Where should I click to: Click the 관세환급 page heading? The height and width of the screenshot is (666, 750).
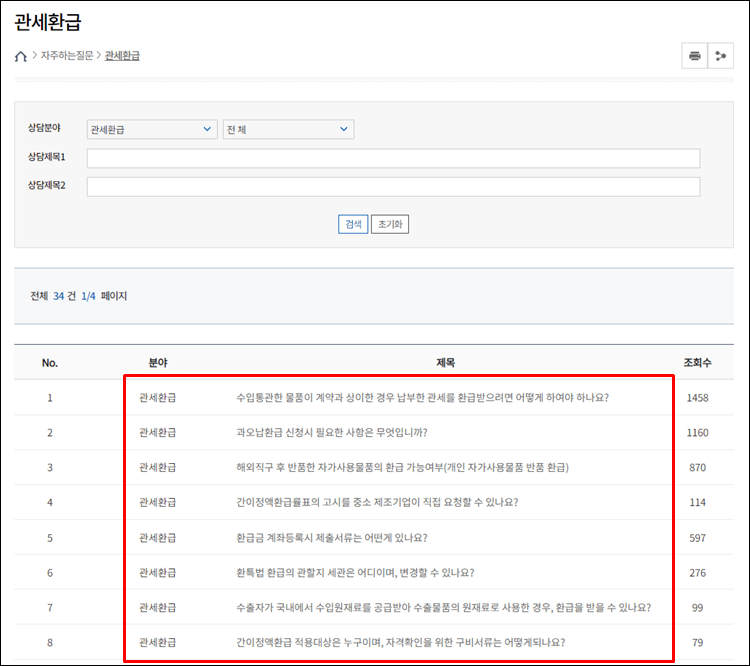[x=48, y=22]
